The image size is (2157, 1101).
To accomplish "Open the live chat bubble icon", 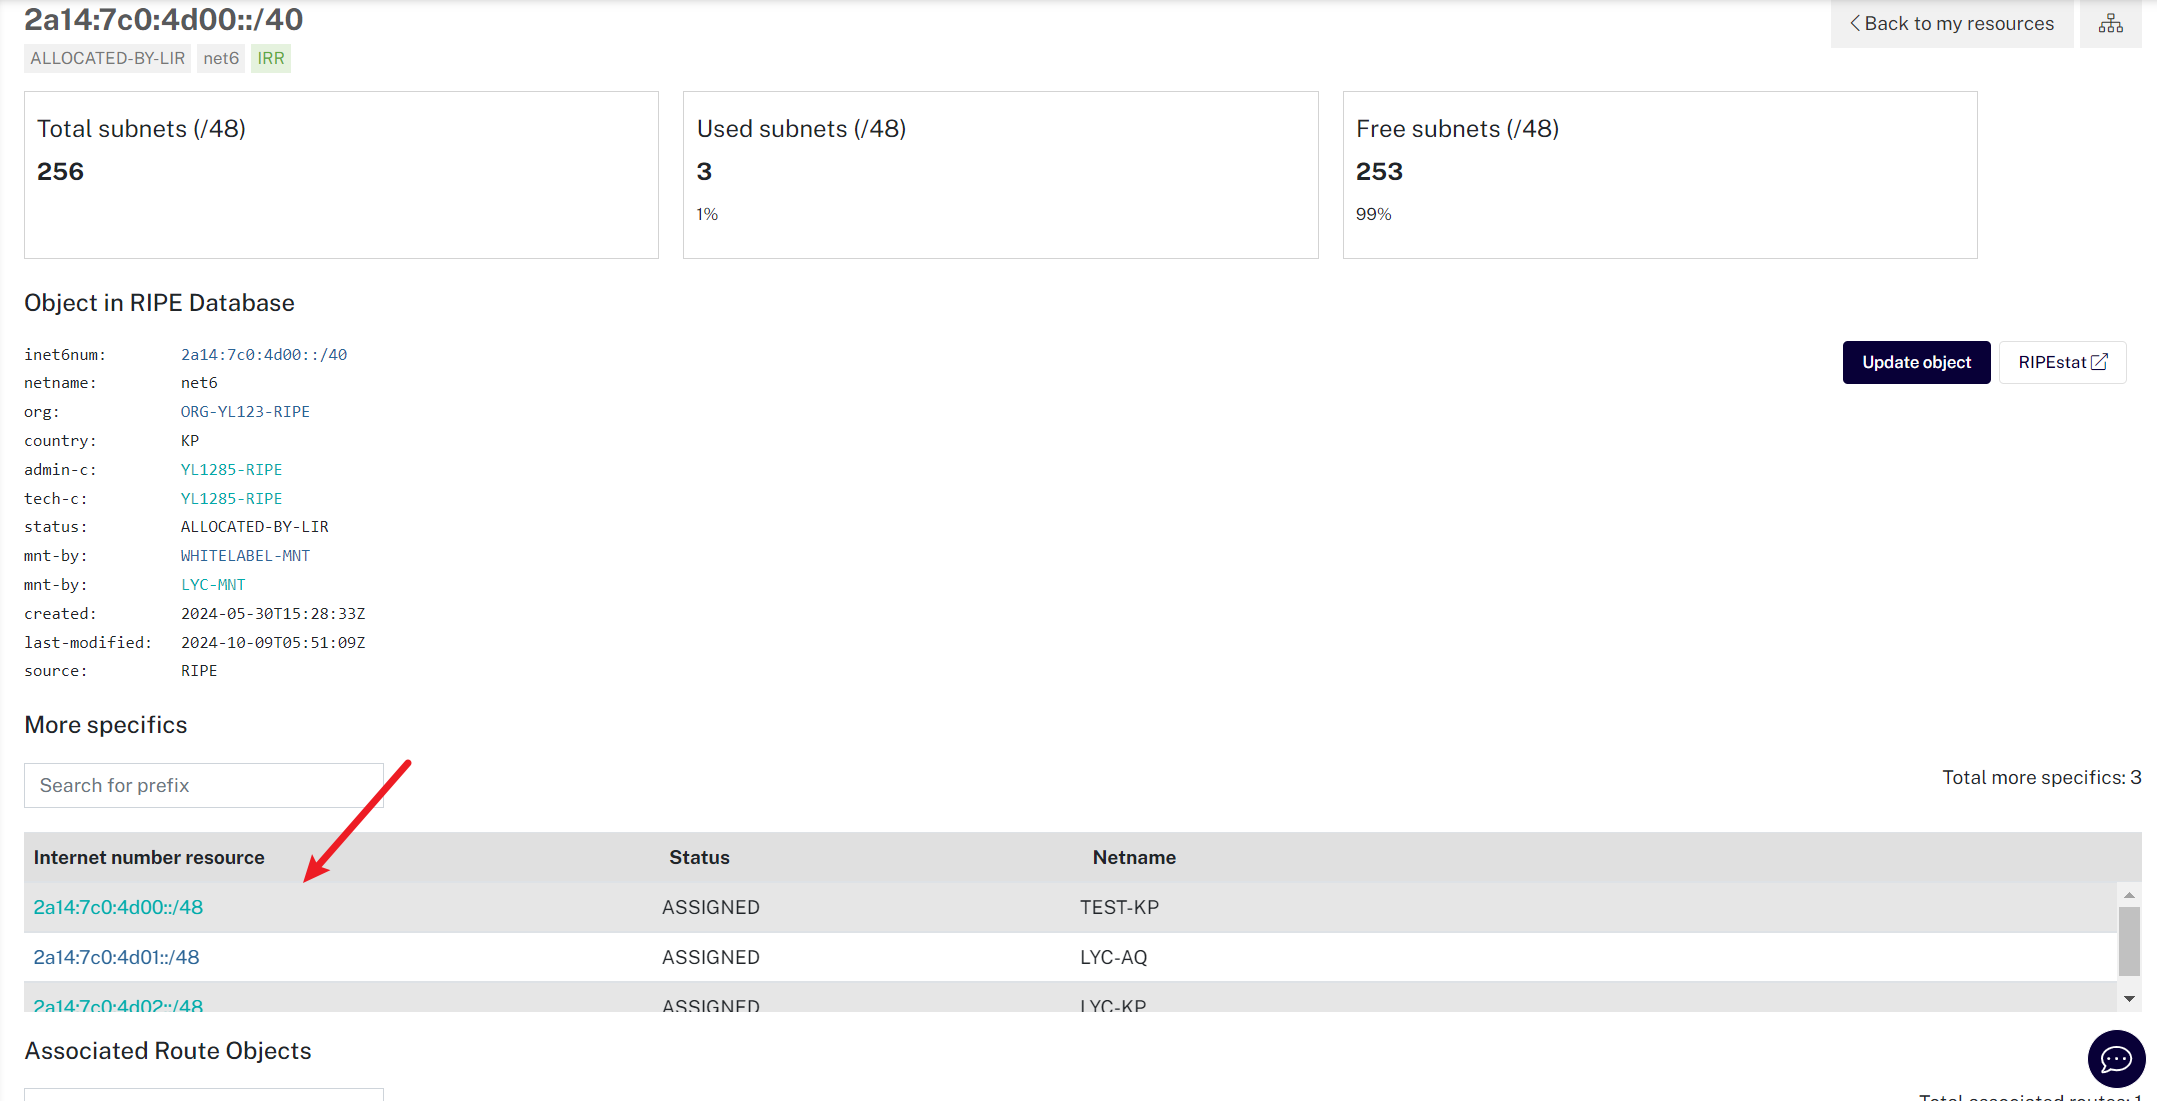I will (x=2116, y=1058).
